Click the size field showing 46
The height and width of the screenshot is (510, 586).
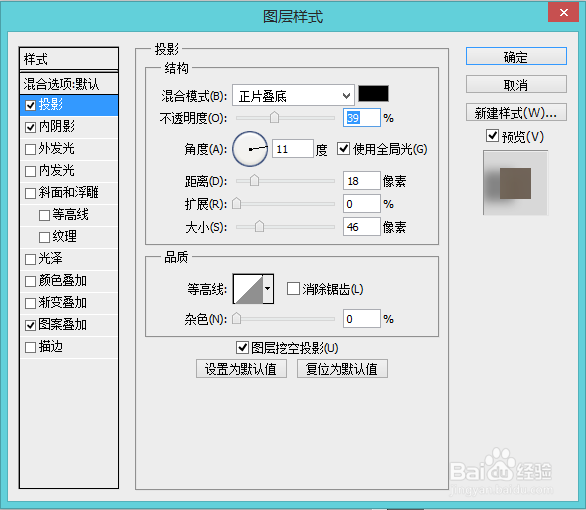pos(362,227)
